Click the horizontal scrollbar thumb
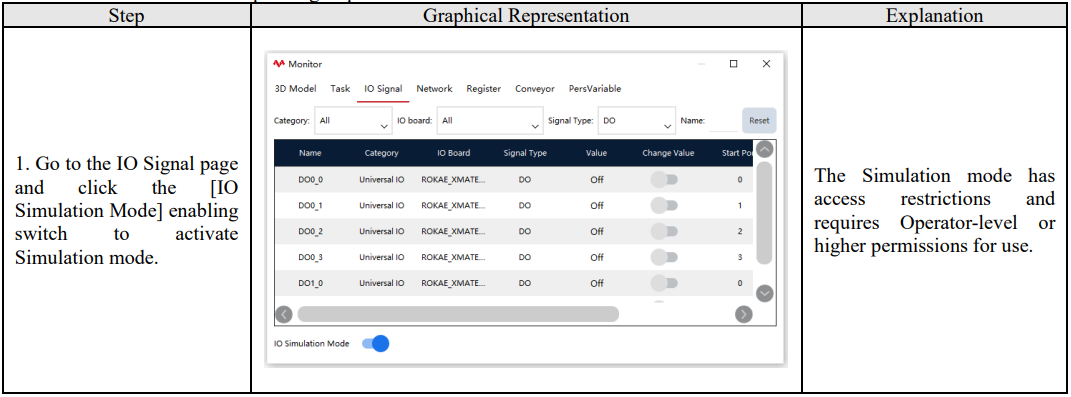 [458, 314]
